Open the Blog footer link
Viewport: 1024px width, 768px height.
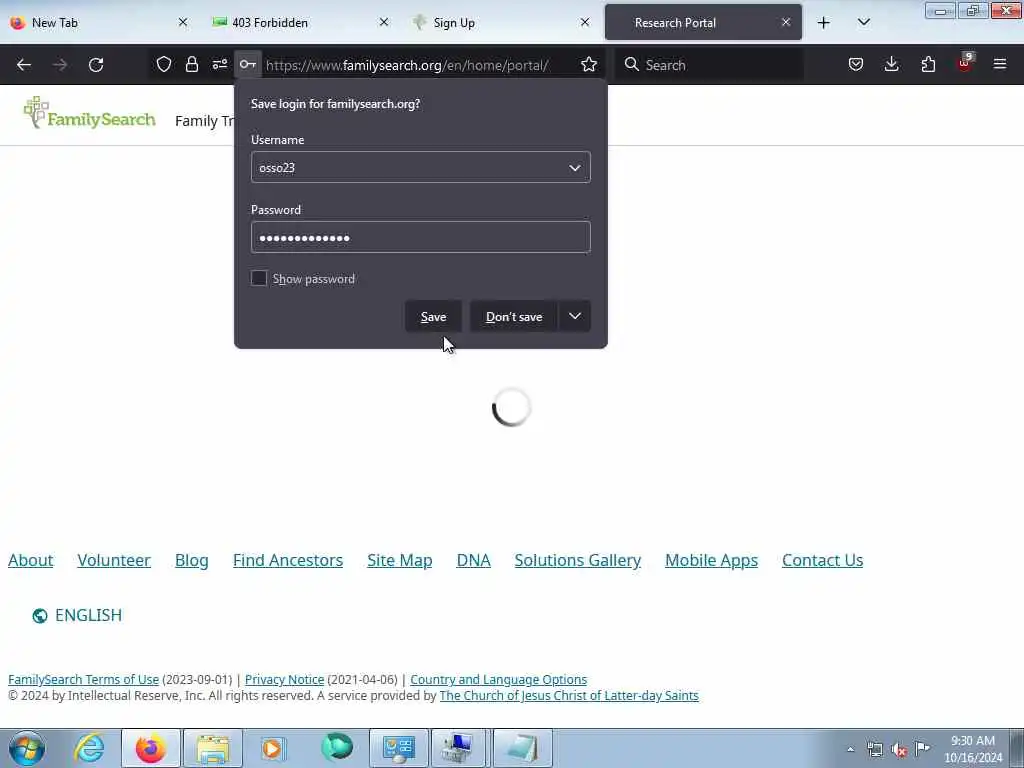click(x=192, y=560)
